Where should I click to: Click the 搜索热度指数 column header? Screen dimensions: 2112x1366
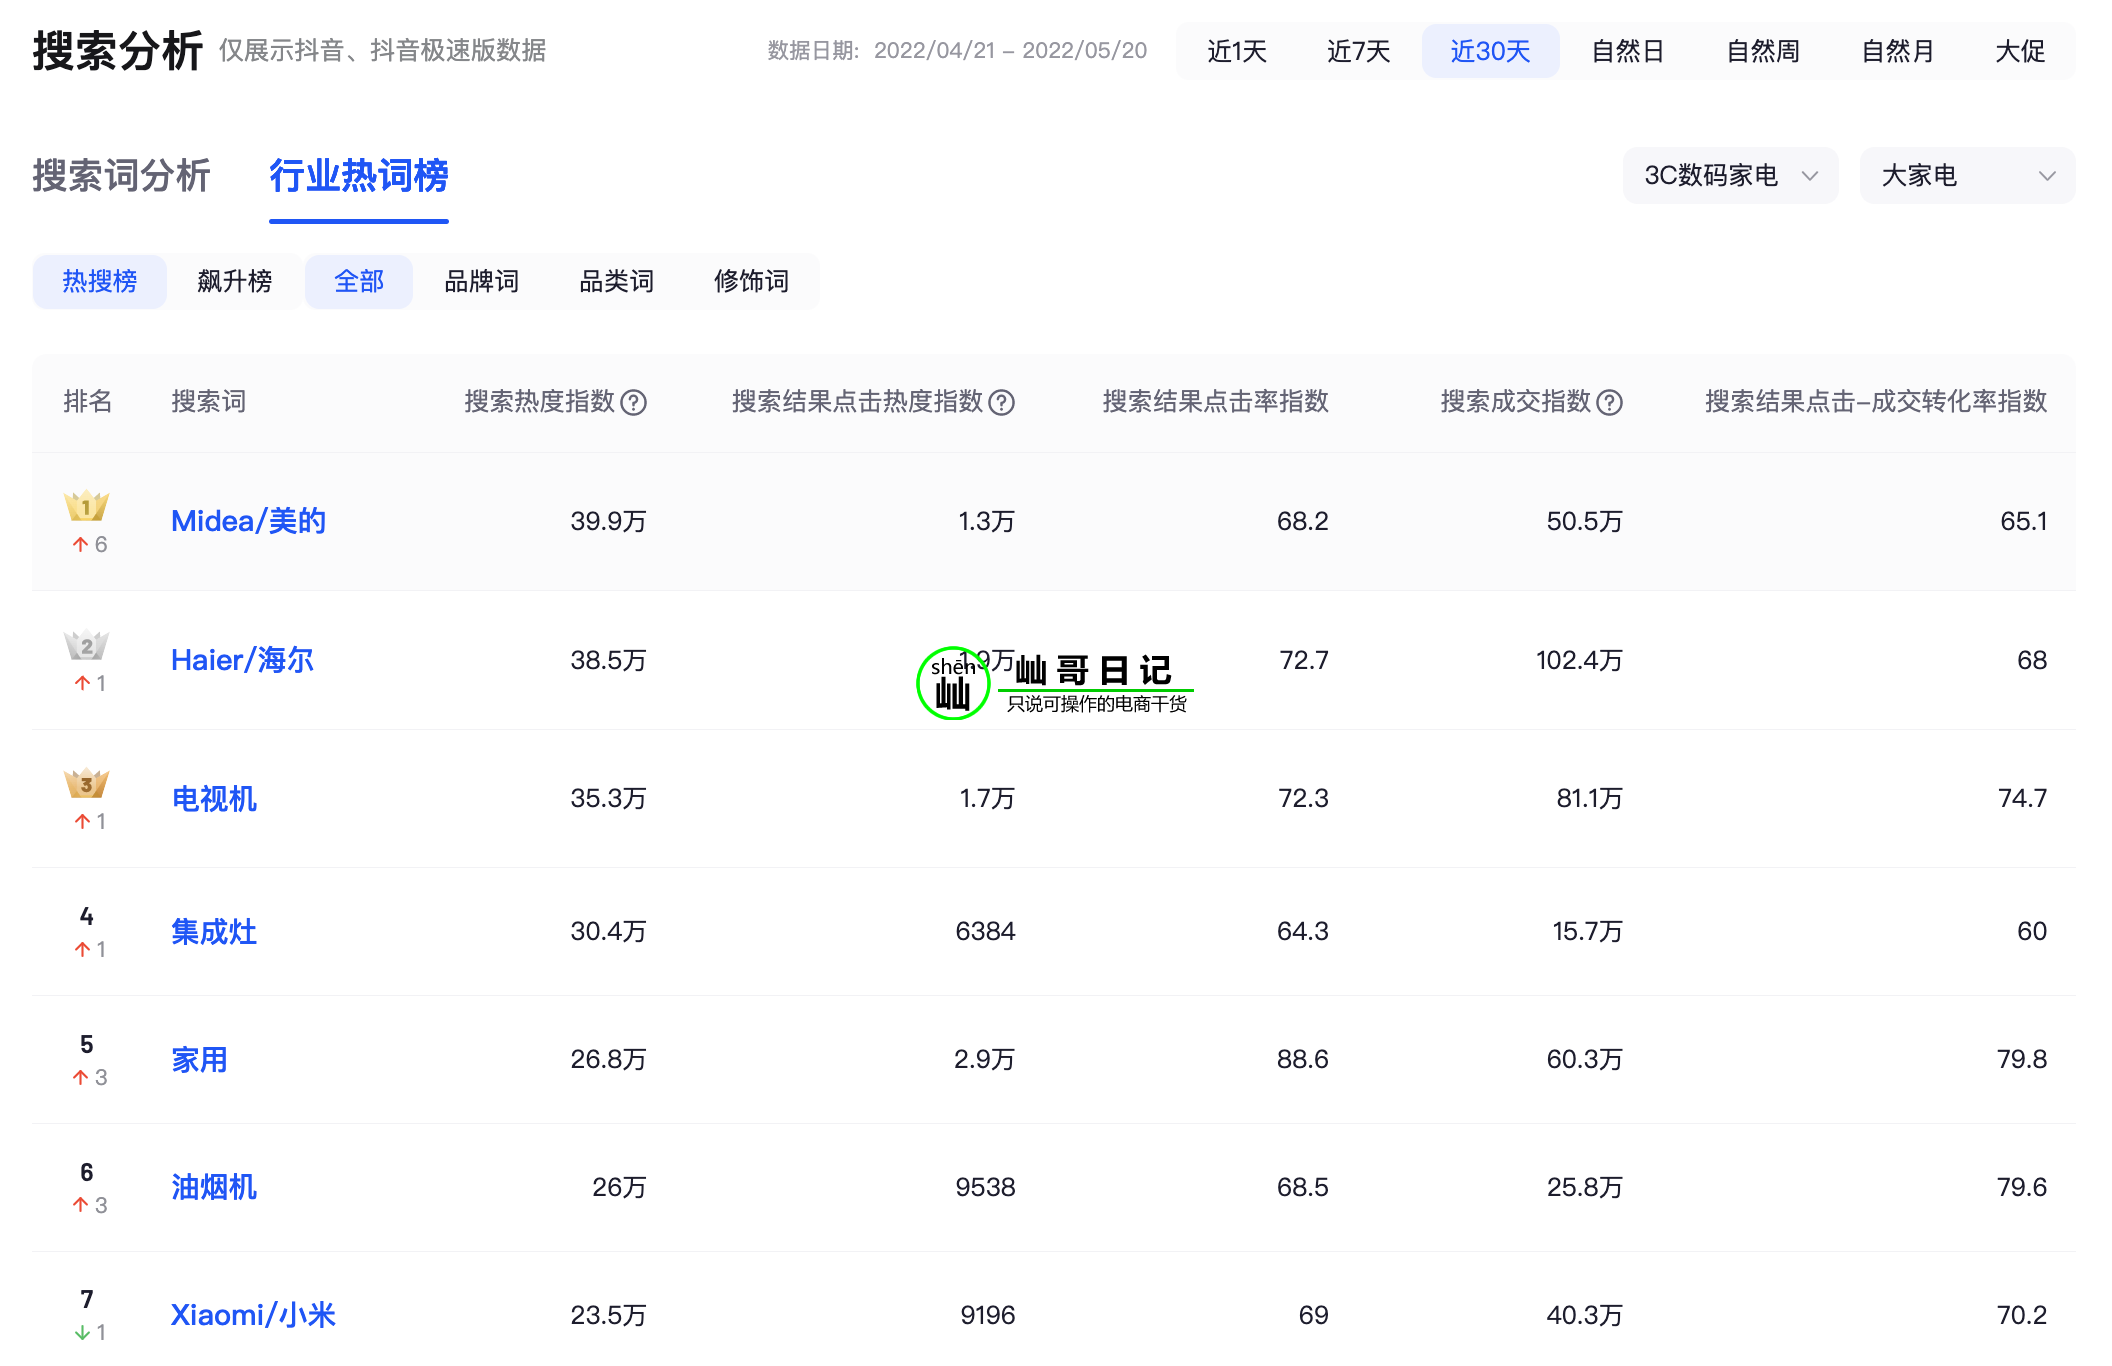pos(539,402)
